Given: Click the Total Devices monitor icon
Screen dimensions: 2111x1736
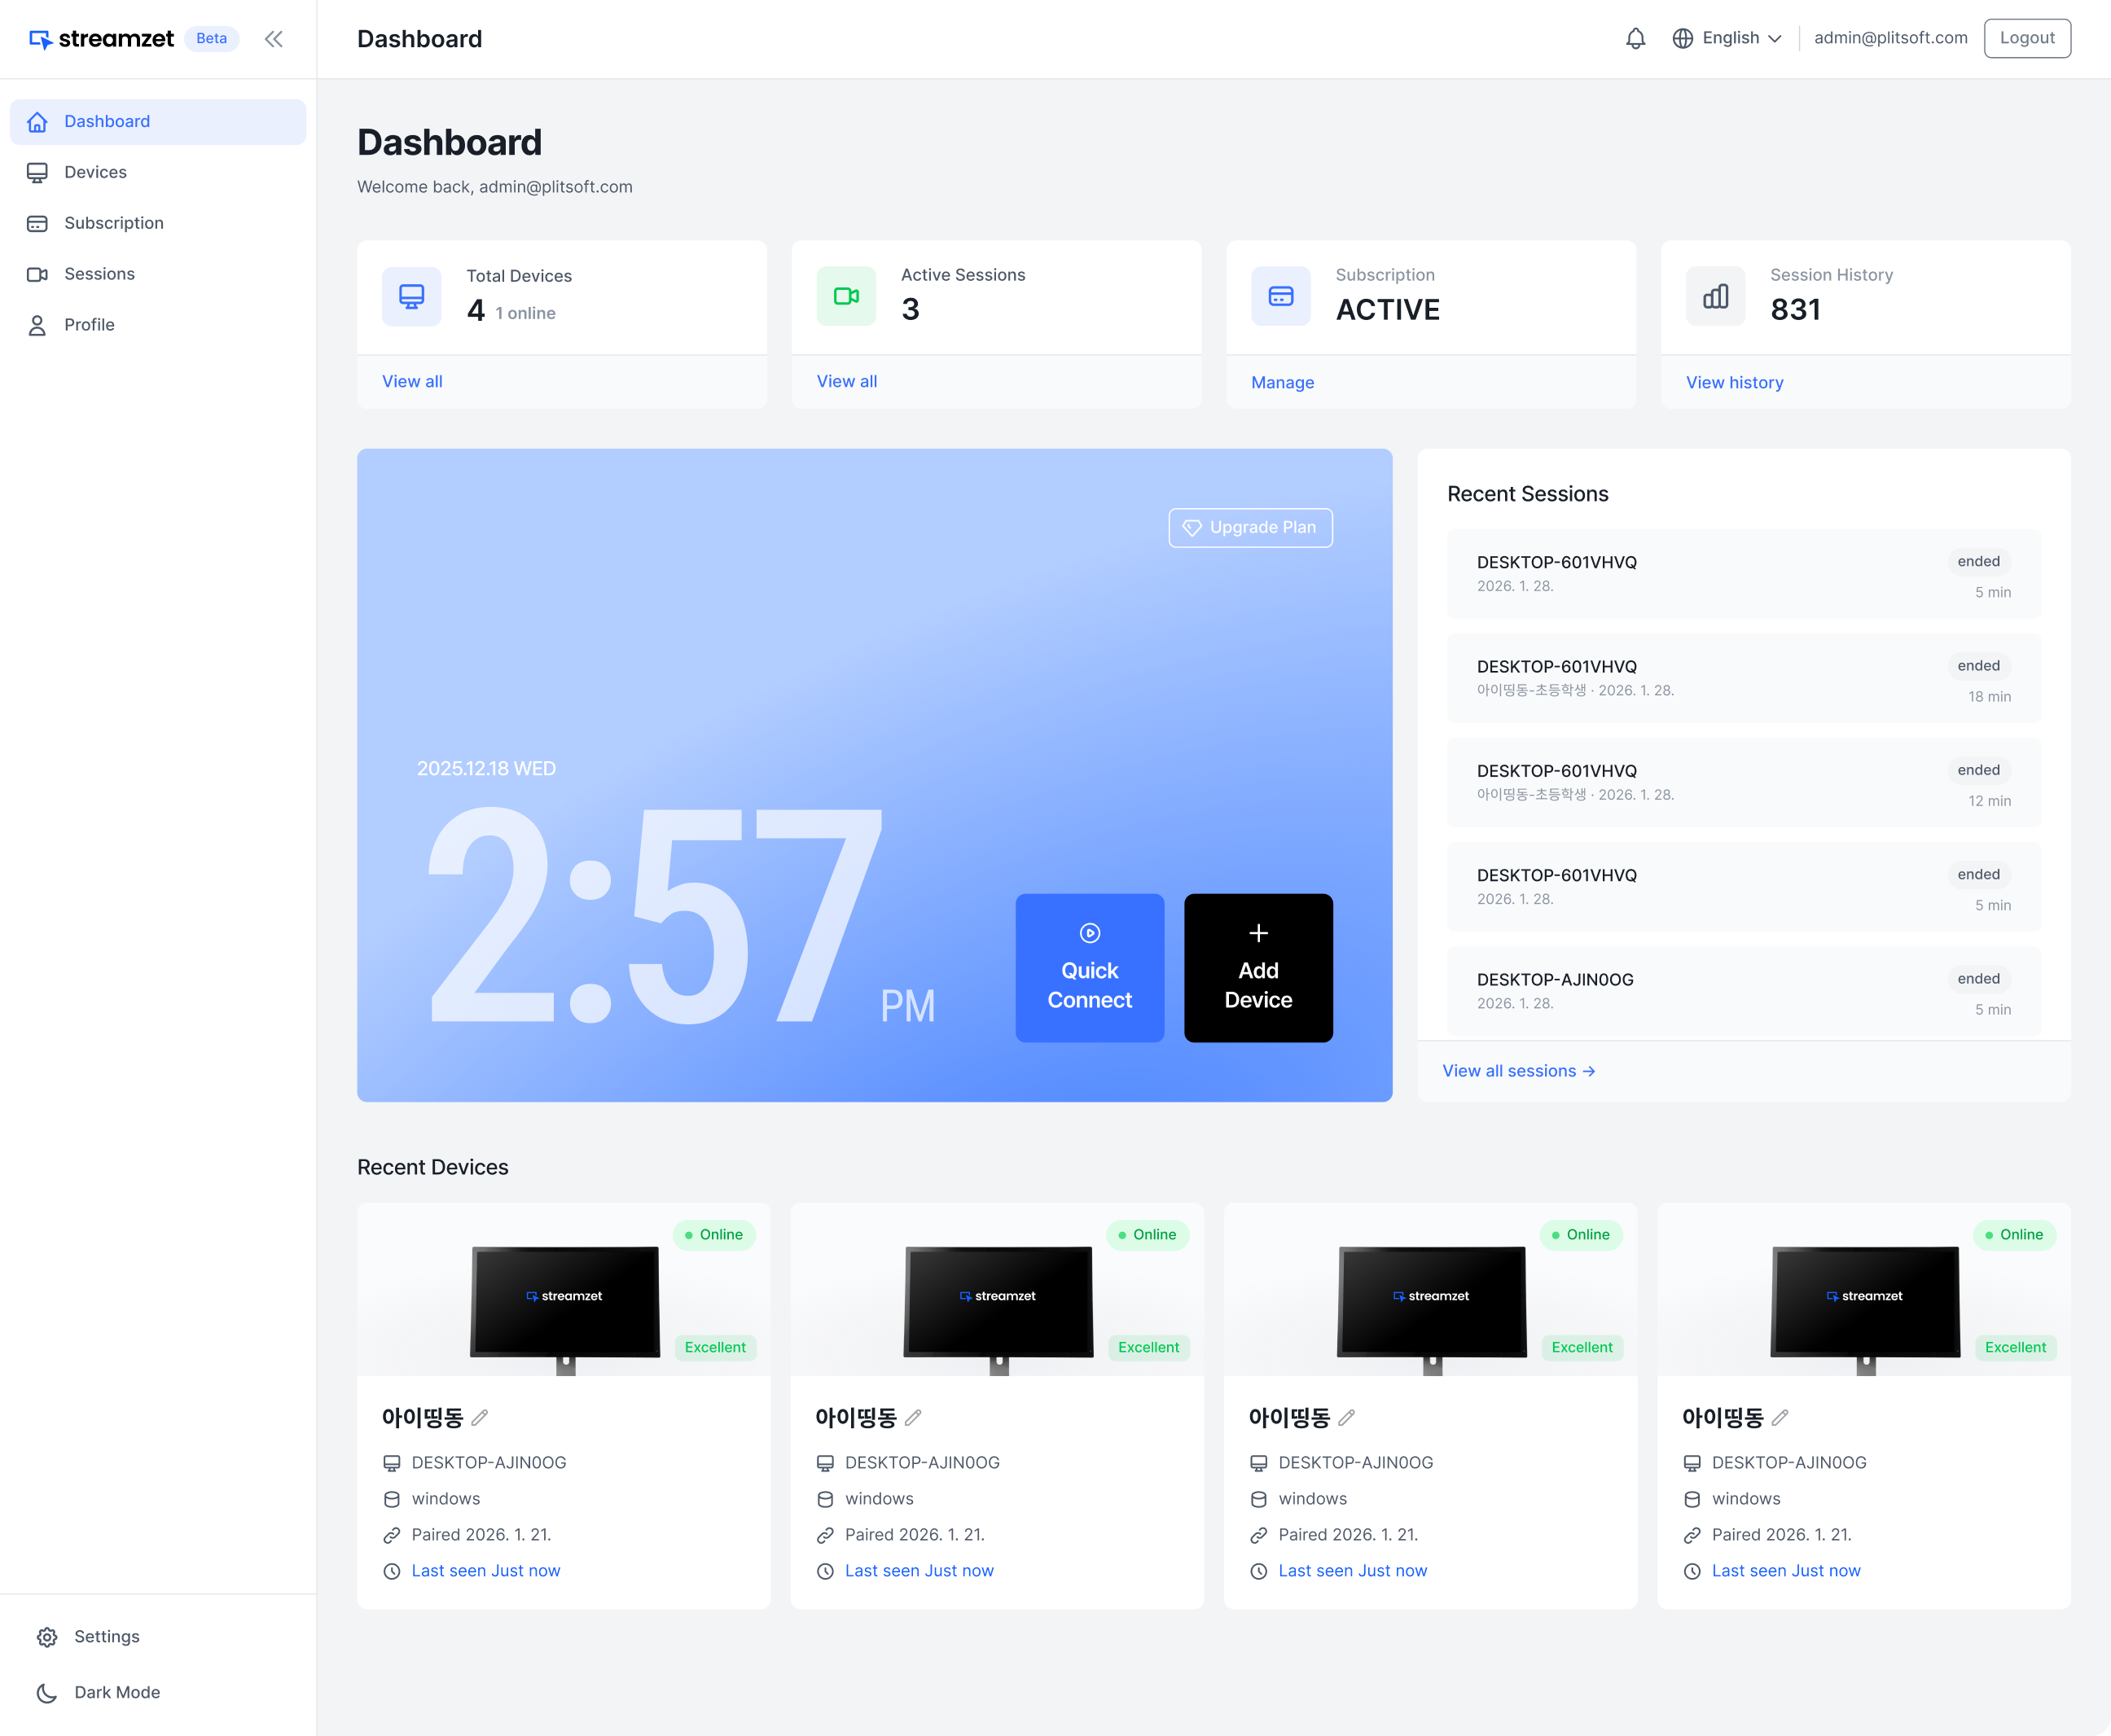Looking at the screenshot, I should pos(411,296).
